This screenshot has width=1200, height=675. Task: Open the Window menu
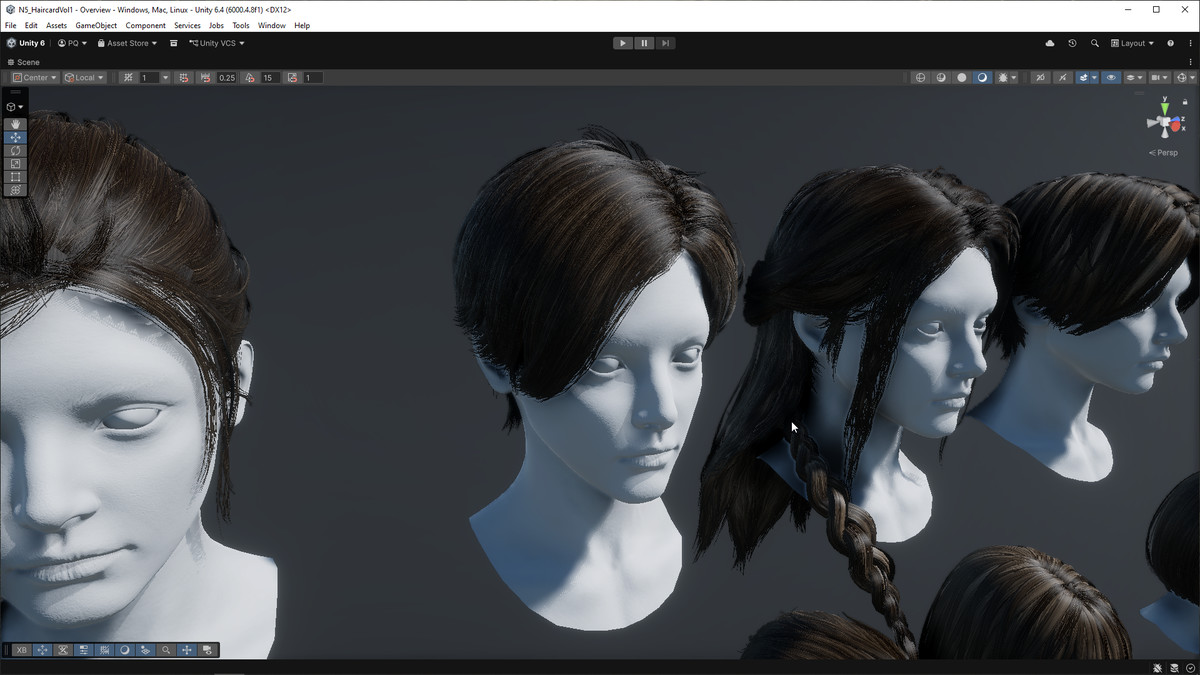pos(272,25)
